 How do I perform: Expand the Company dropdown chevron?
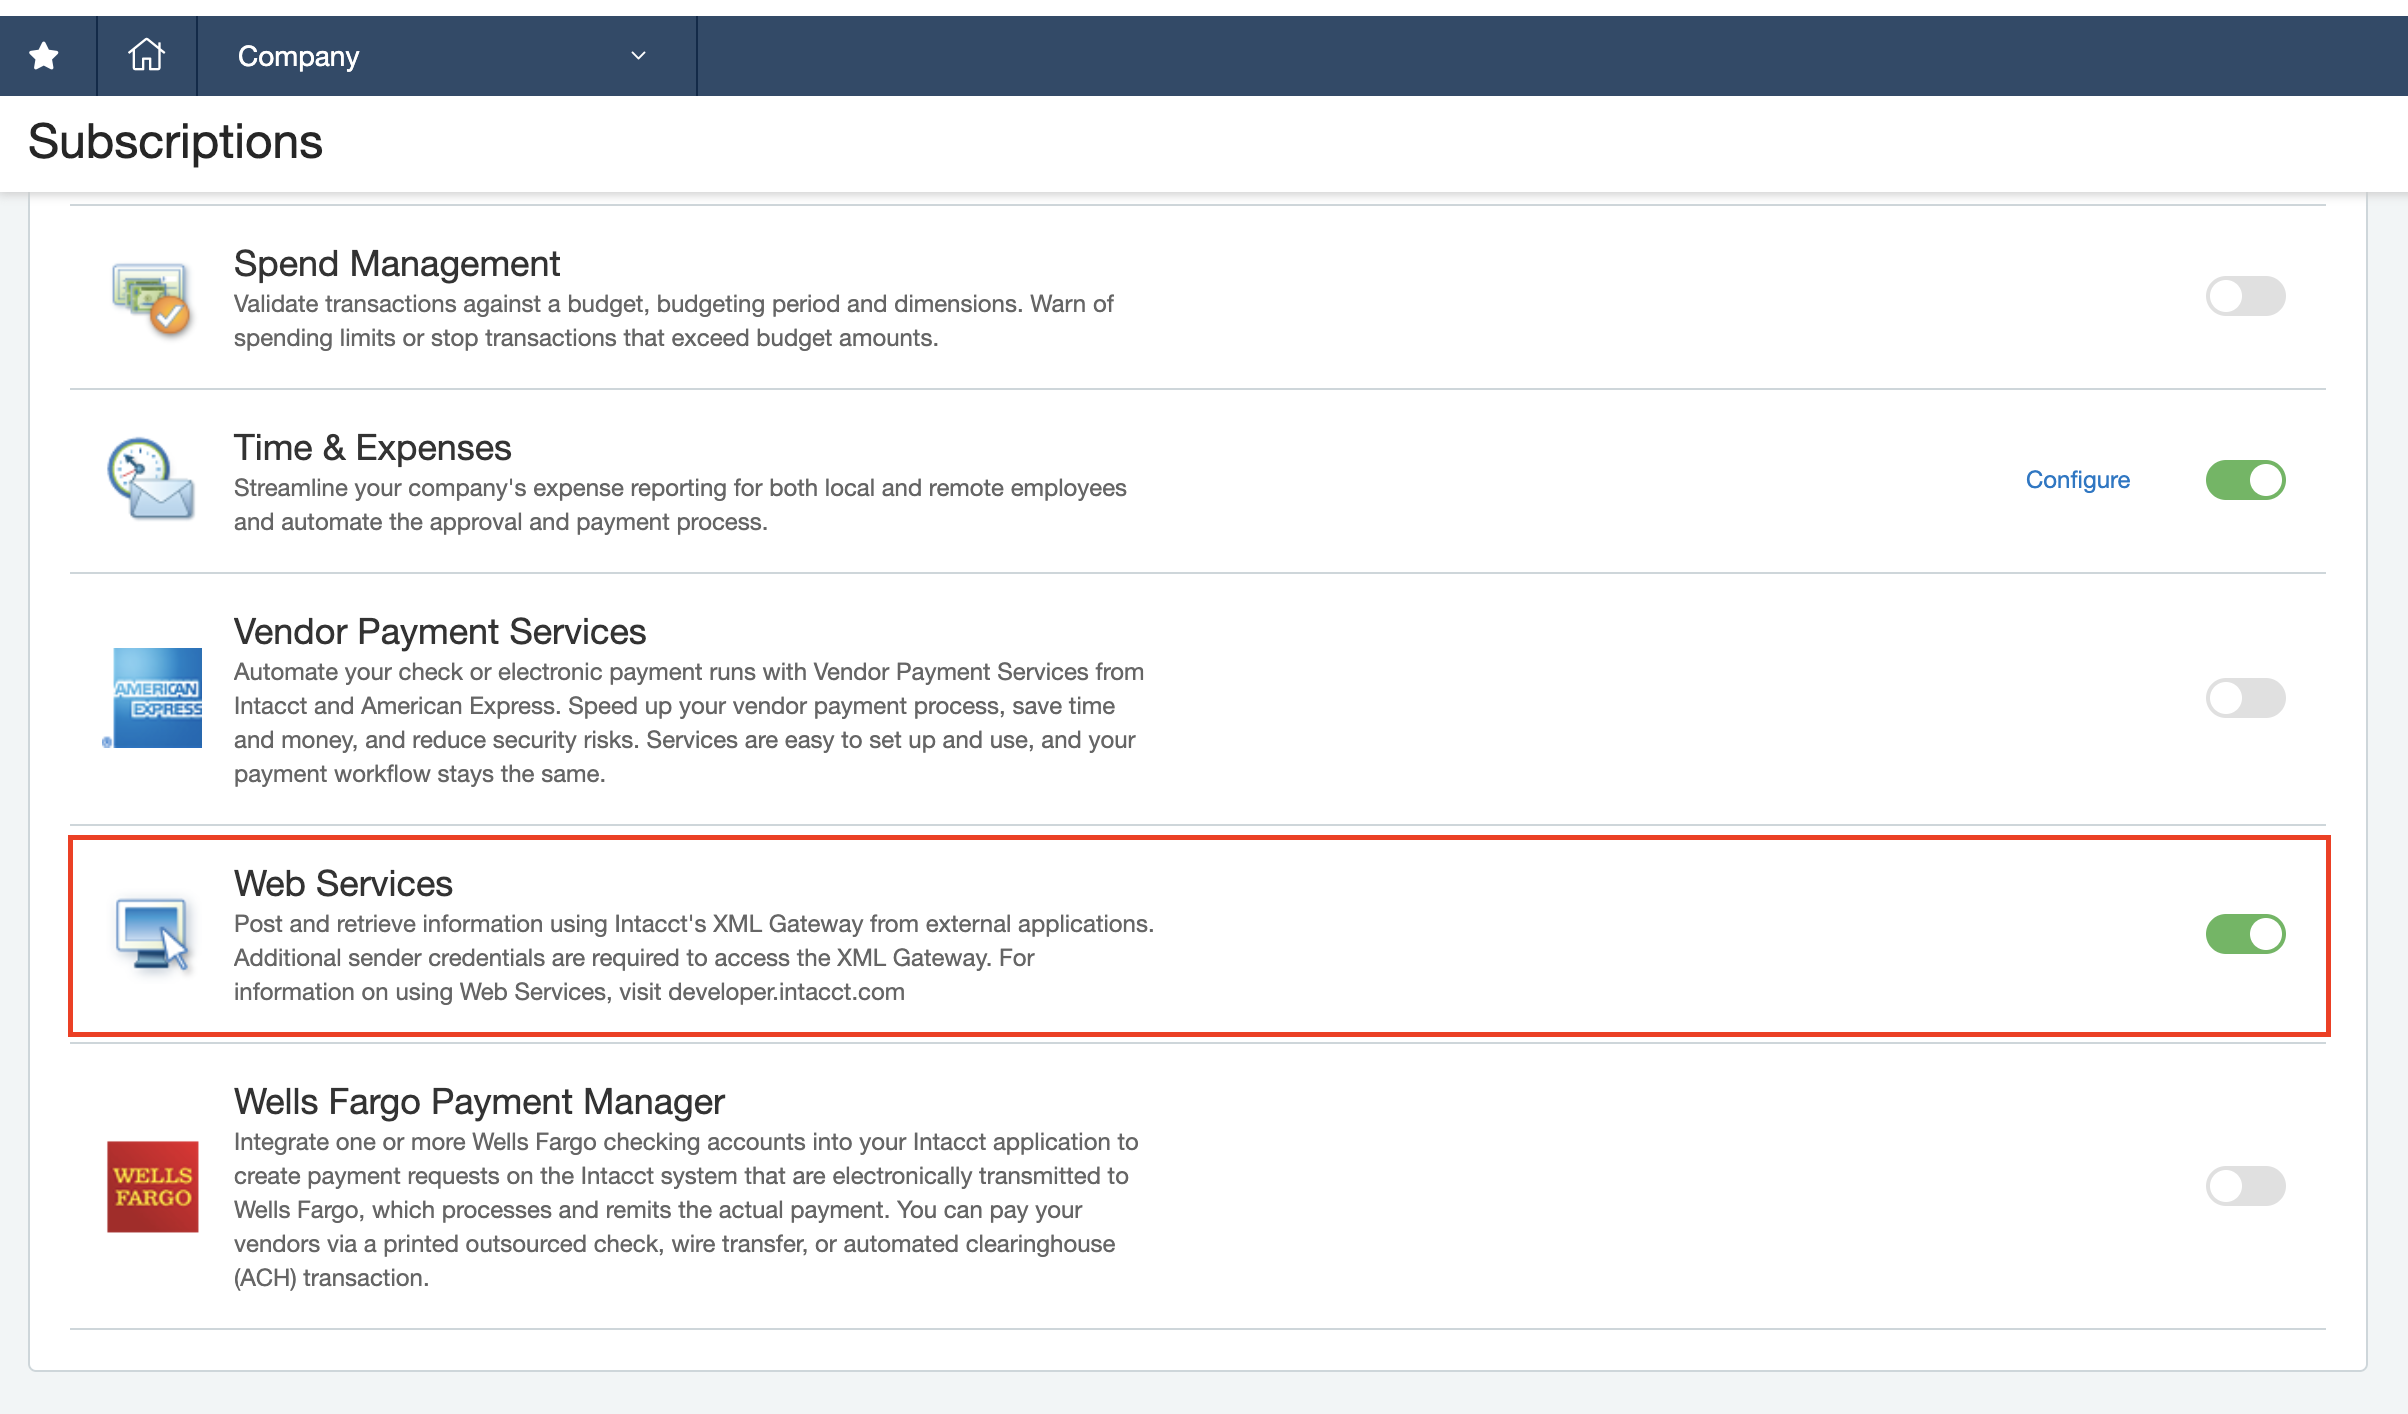tap(638, 56)
